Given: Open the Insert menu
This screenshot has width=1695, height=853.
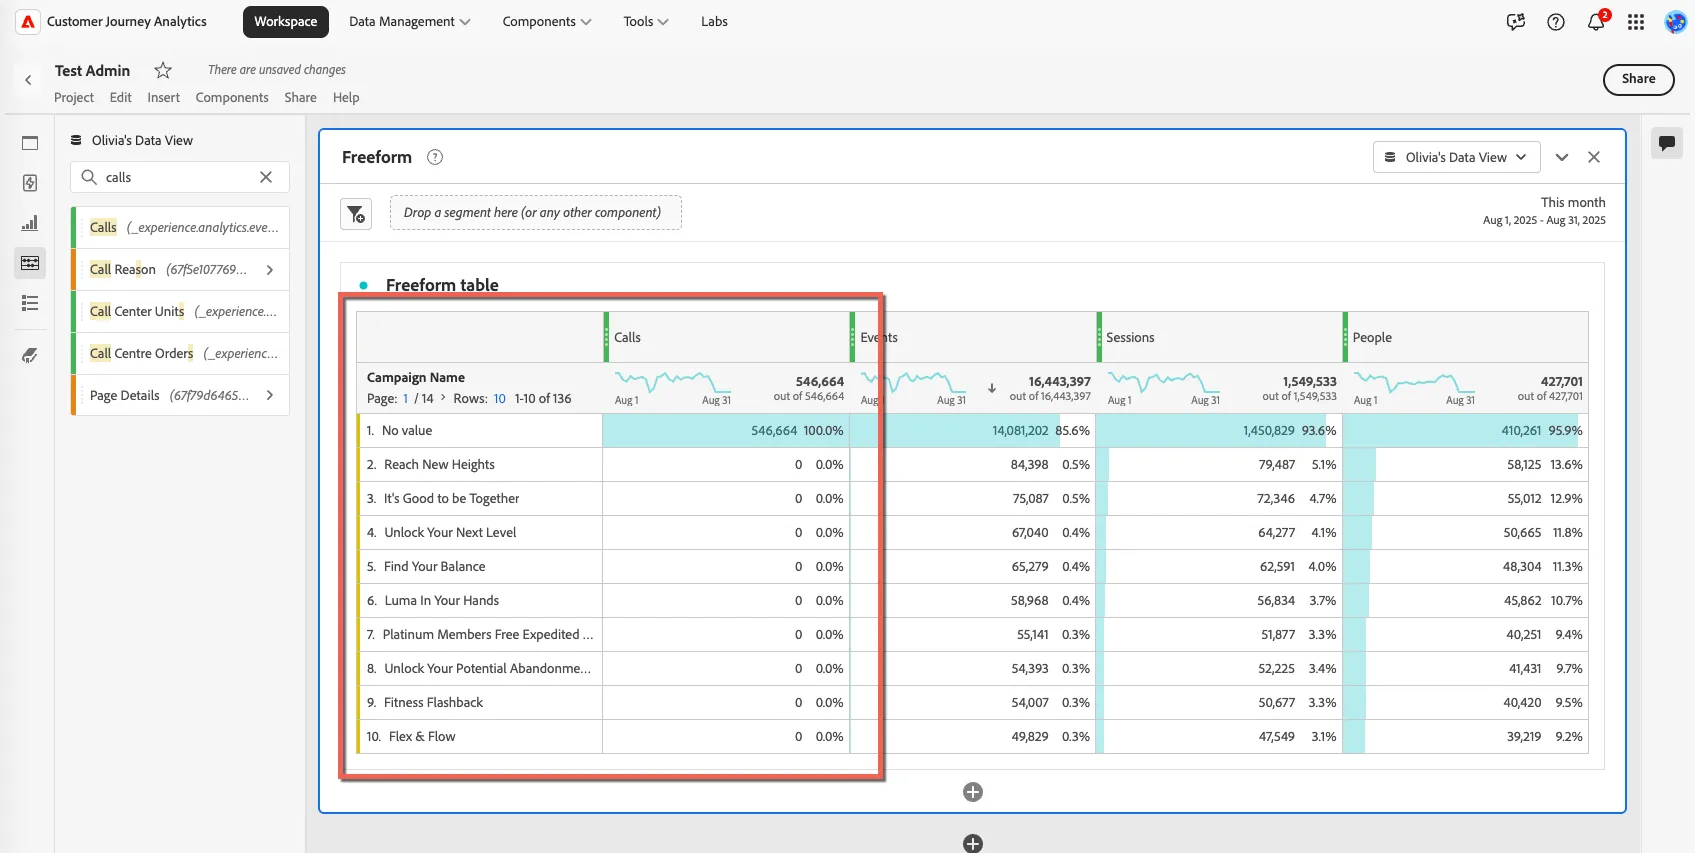Looking at the screenshot, I should [x=163, y=98].
